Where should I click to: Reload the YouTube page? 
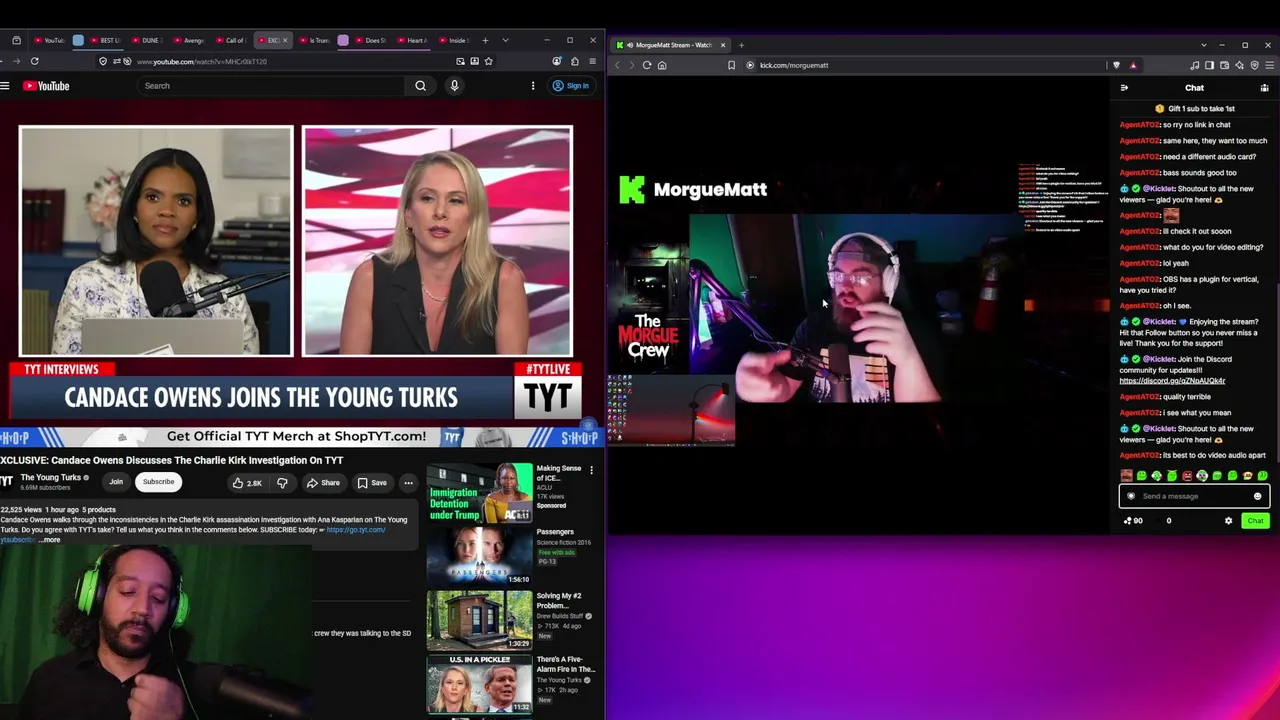coord(34,61)
